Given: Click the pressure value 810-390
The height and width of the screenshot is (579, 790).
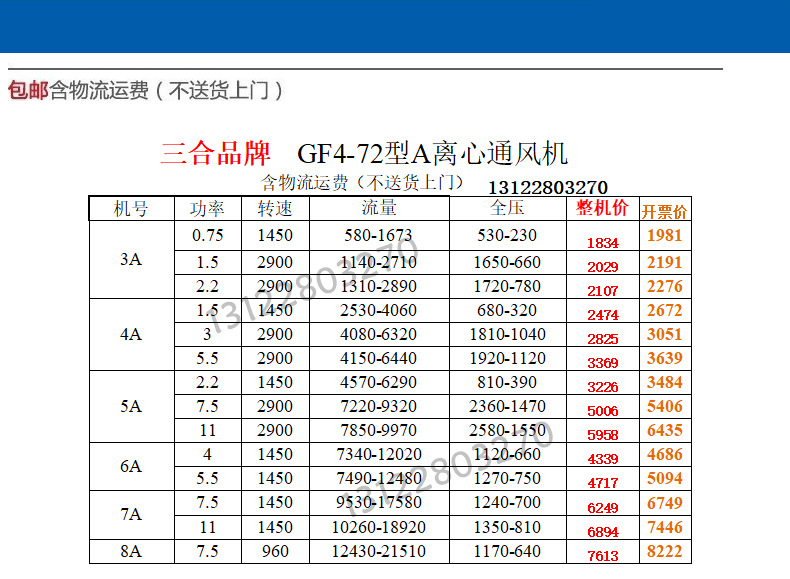Looking at the screenshot, I should pos(507,382).
